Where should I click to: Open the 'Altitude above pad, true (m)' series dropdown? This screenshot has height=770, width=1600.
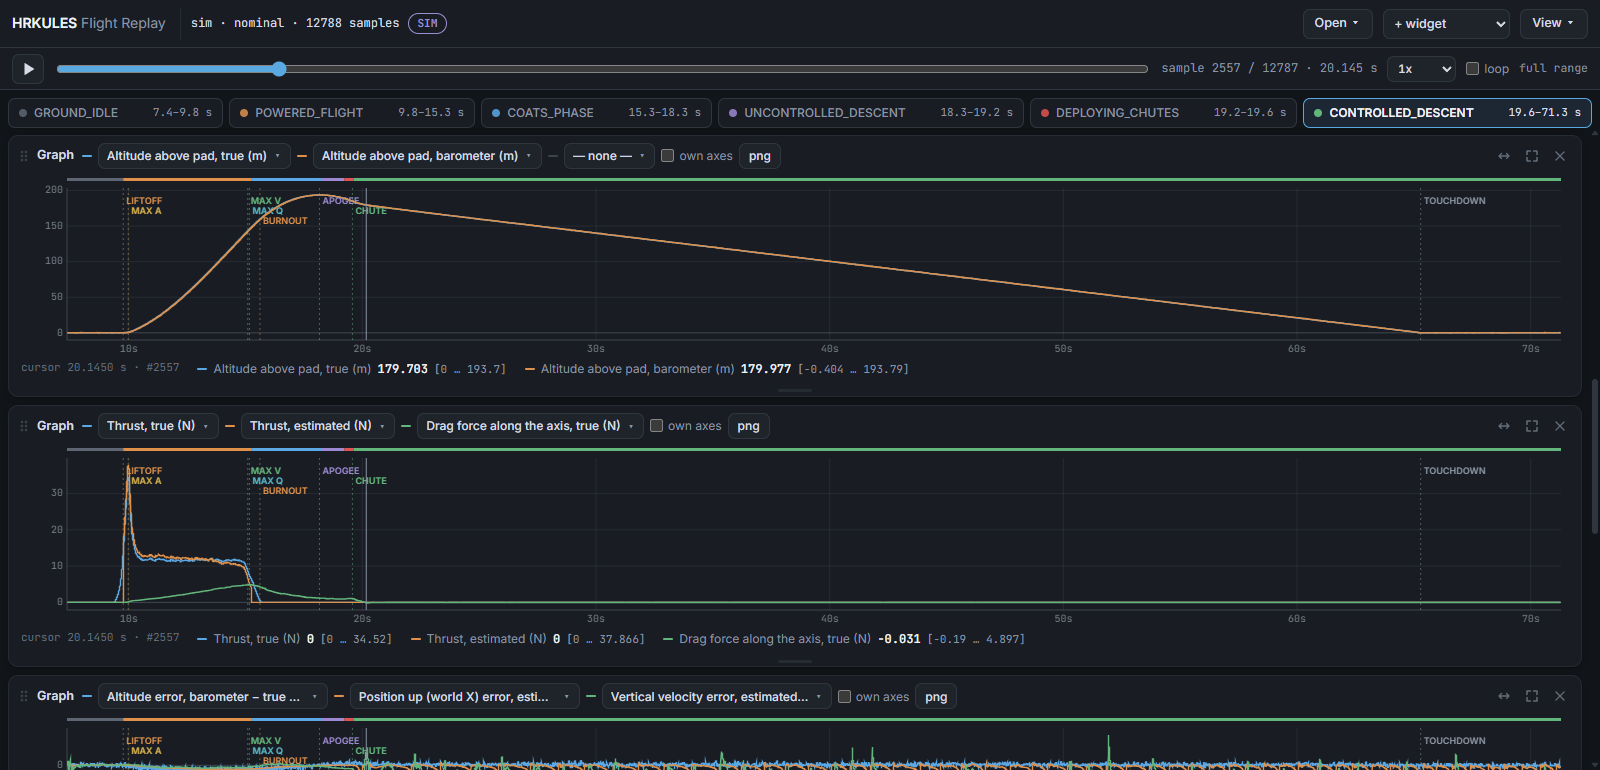pos(194,156)
